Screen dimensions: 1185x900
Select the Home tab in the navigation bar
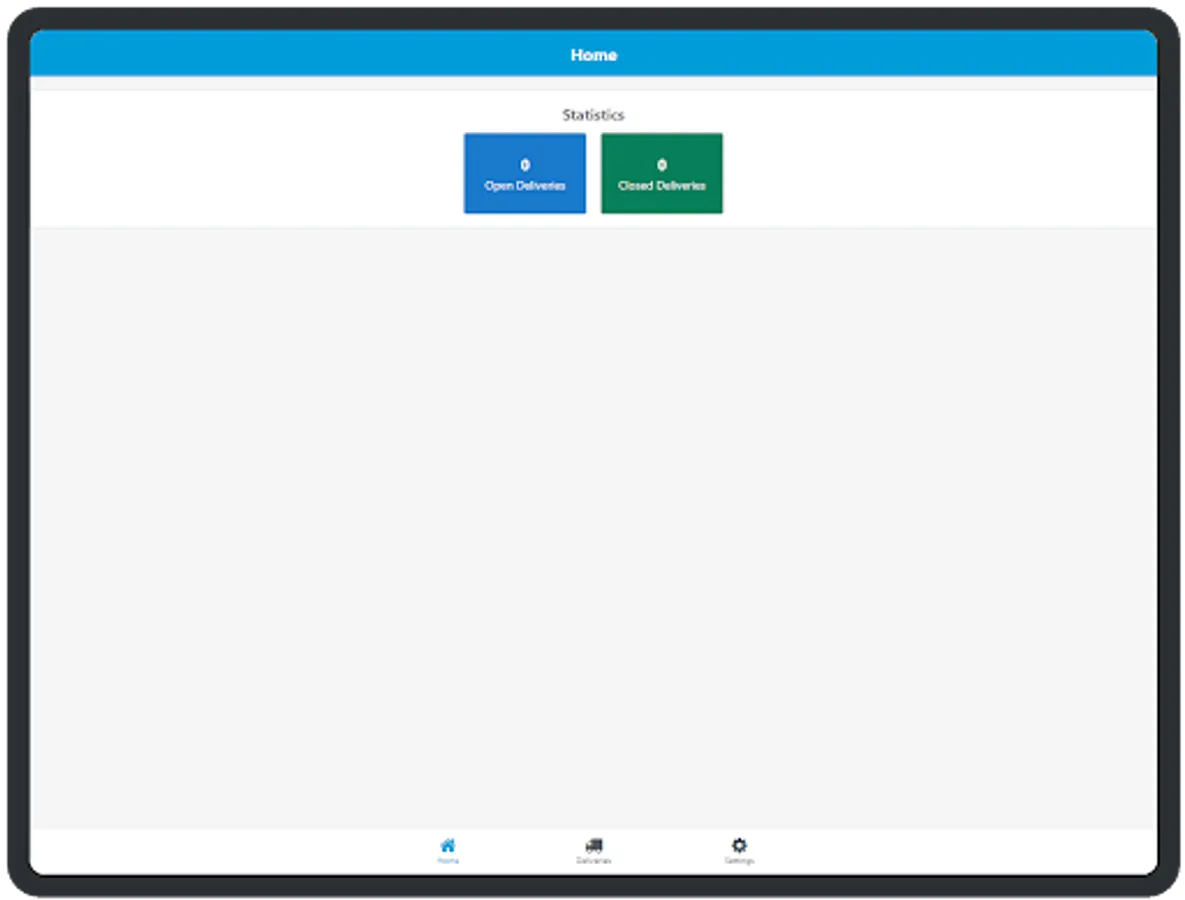[448, 848]
